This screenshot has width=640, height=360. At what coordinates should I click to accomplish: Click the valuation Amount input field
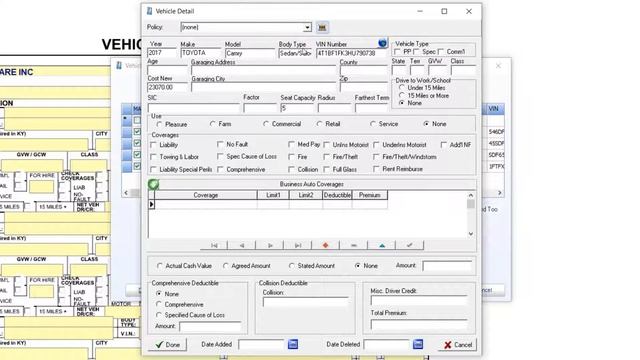447,266
